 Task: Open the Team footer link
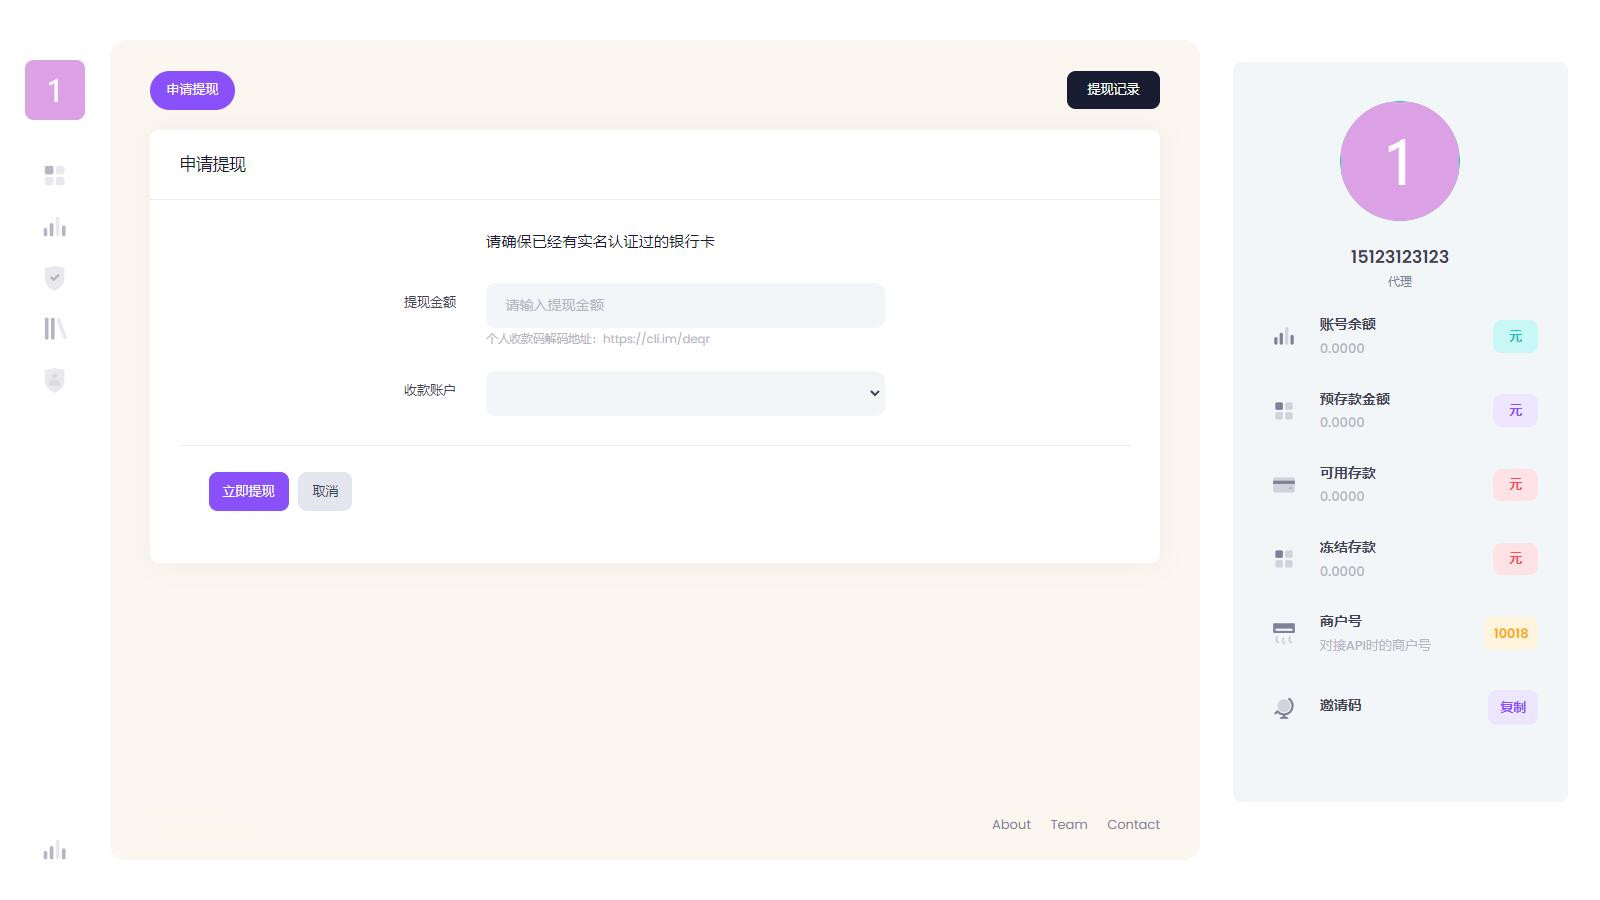click(x=1069, y=825)
